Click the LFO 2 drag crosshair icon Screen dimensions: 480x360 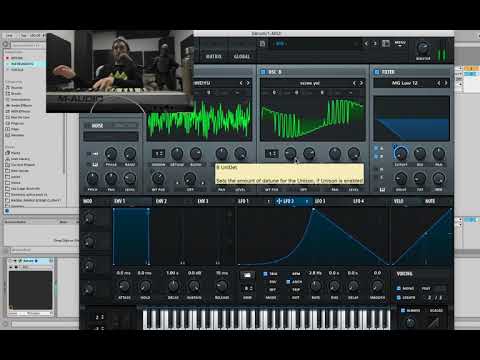(279, 201)
